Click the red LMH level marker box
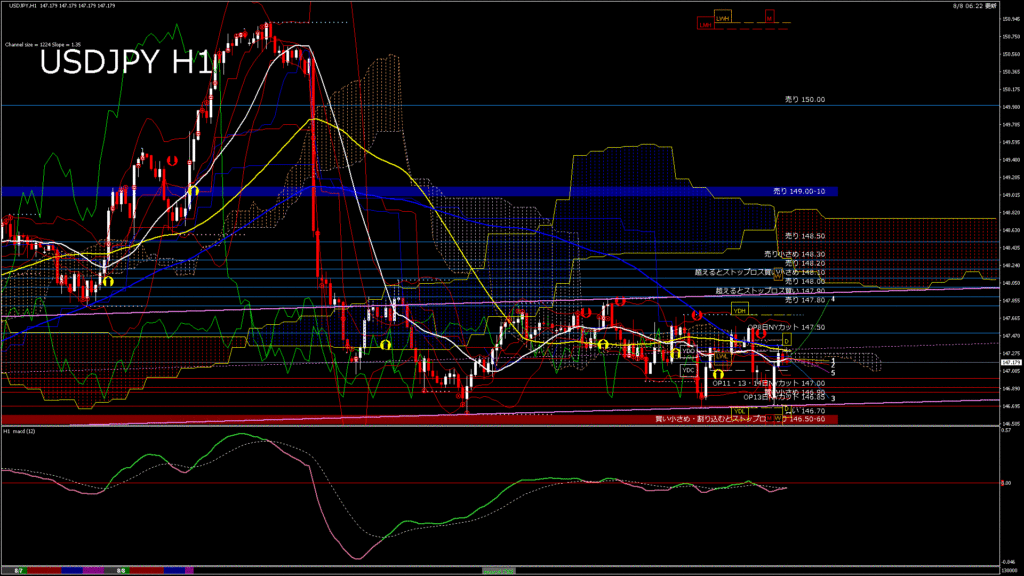1024x576 pixels. point(706,25)
